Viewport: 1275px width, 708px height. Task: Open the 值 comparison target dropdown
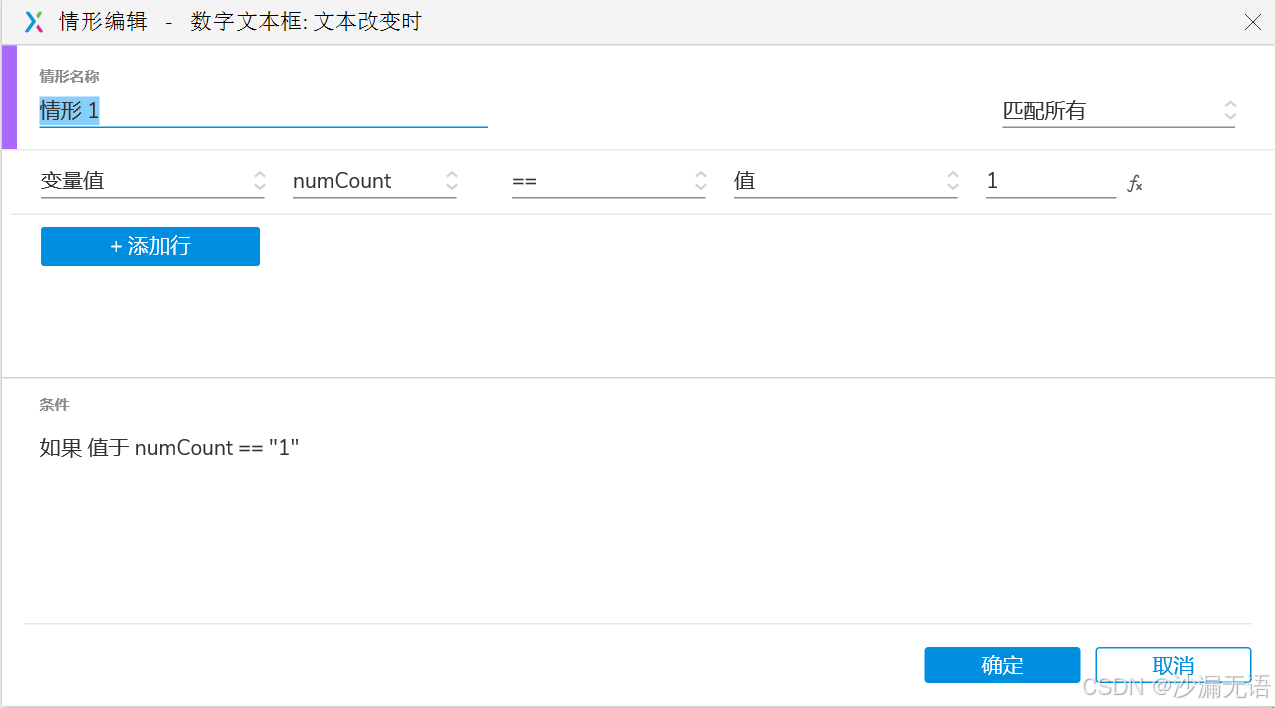[x=846, y=181]
